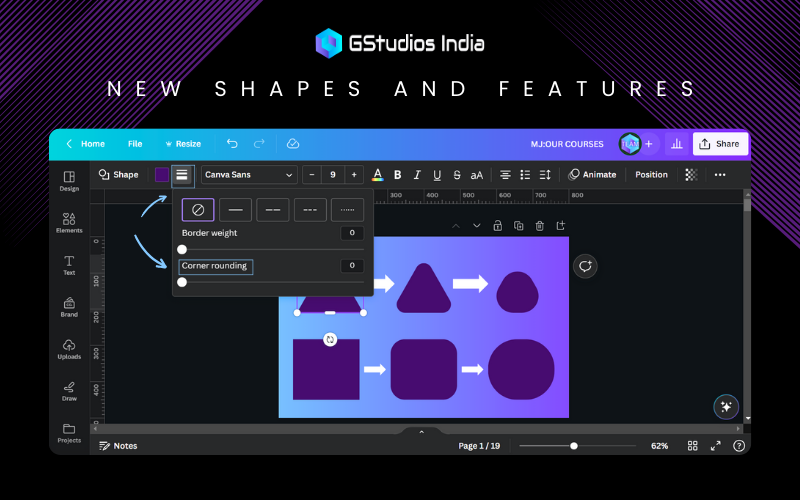
Task: Open the Projects panel
Action: tap(69, 433)
